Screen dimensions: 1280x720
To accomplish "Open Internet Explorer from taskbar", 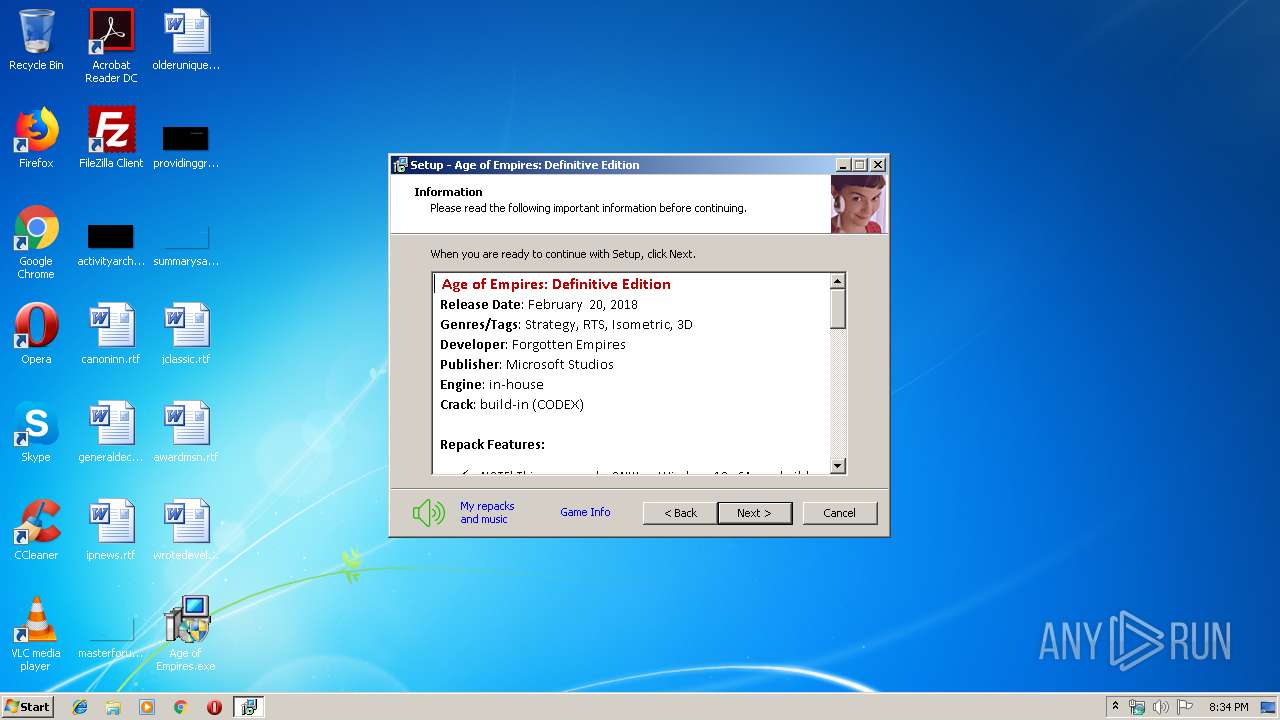I will [x=80, y=707].
